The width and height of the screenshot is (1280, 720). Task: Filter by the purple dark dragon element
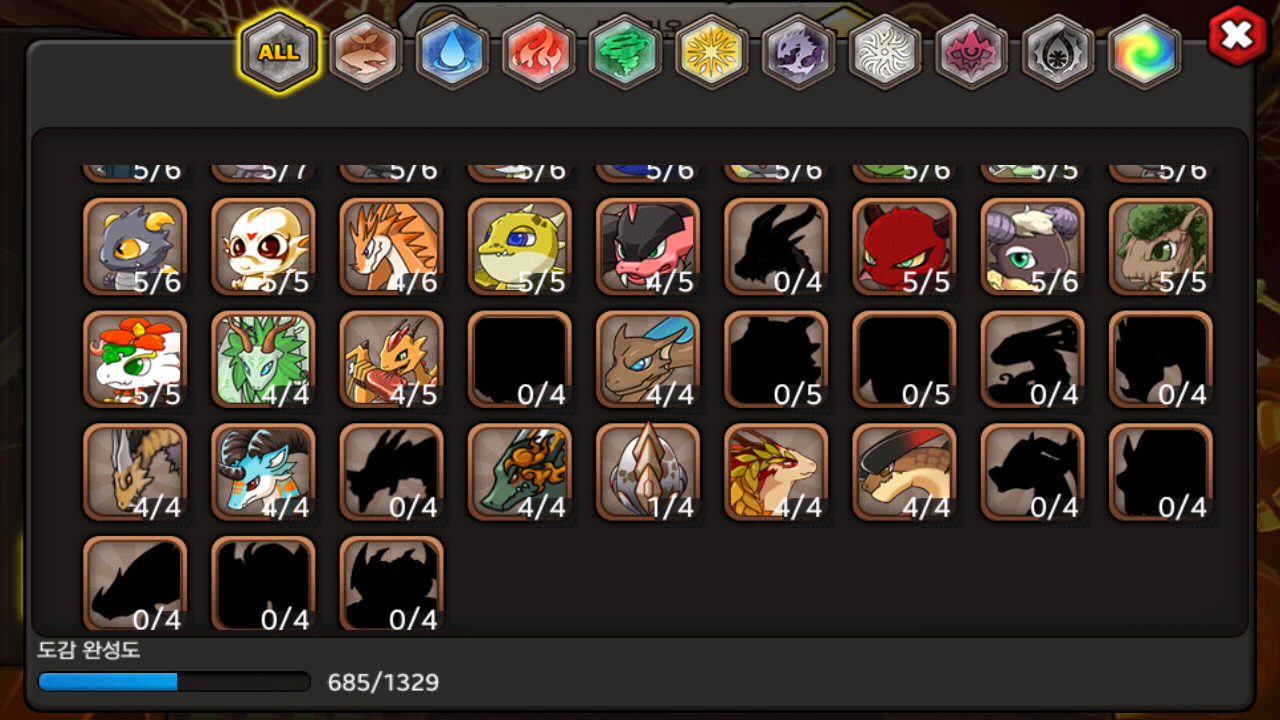click(x=799, y=51)
